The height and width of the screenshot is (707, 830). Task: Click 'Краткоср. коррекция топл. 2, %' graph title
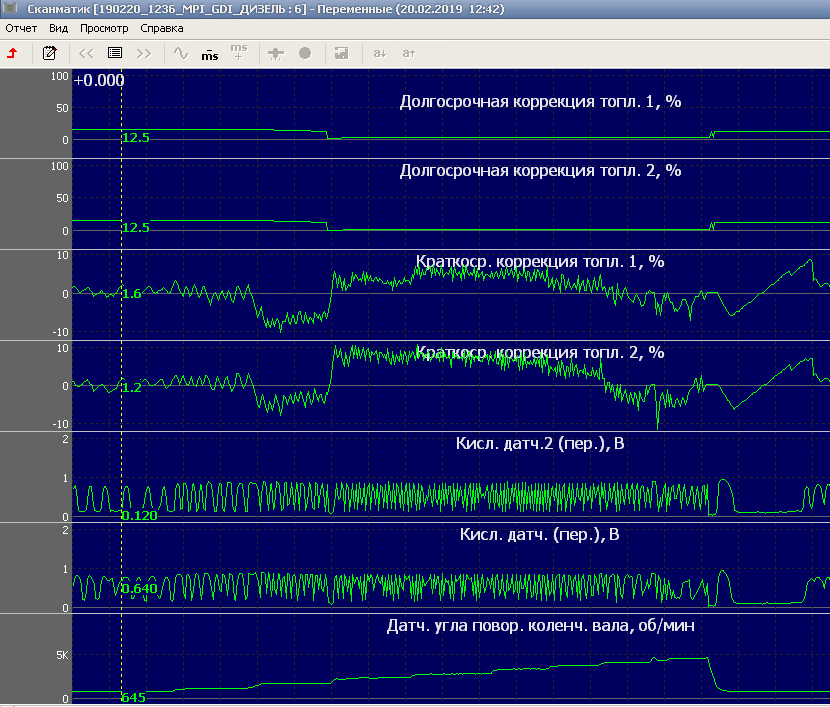coord(540,352)
